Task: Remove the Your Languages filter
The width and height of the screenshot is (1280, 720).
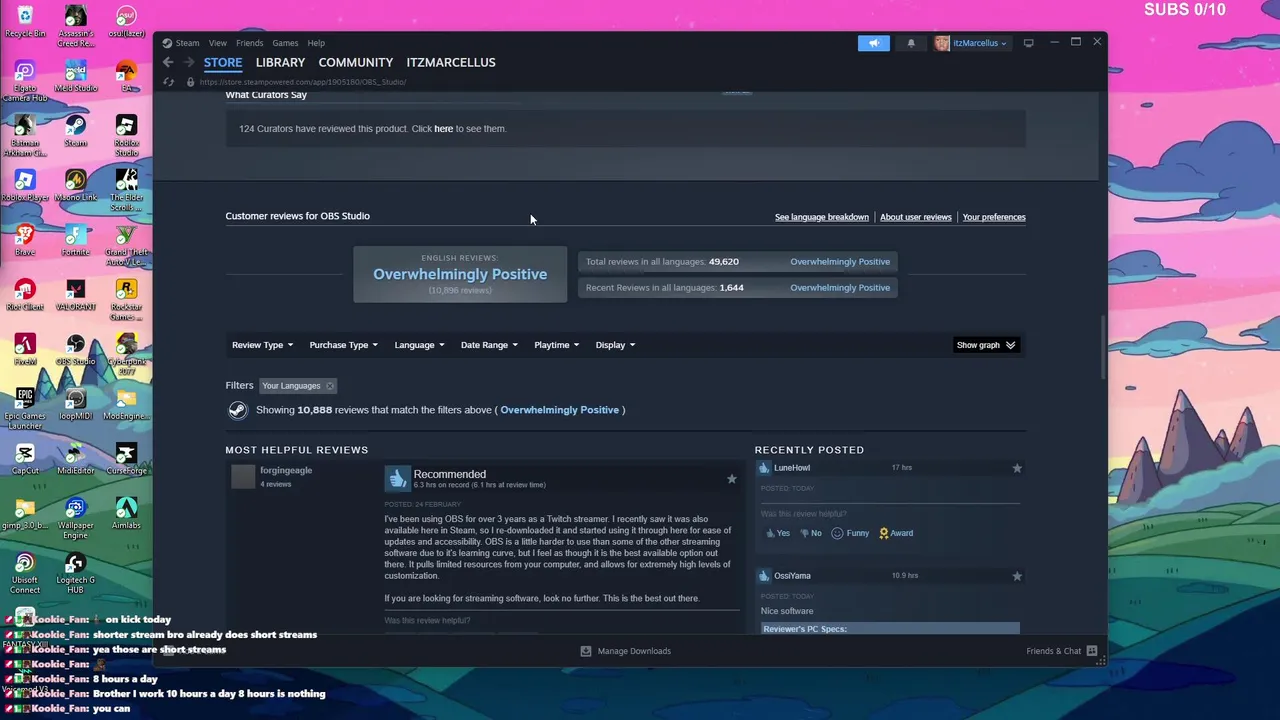Action: click(x=330, y=386)
